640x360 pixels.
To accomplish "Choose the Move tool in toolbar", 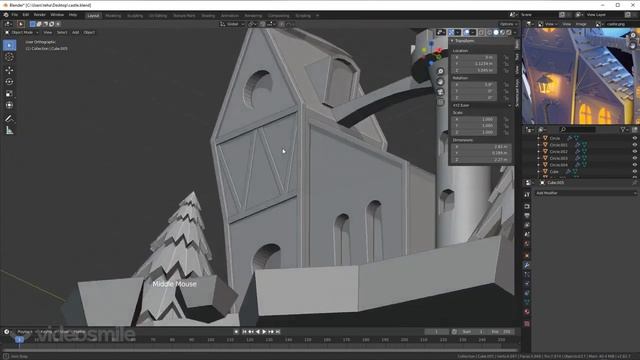I will (x=9, y=70).
